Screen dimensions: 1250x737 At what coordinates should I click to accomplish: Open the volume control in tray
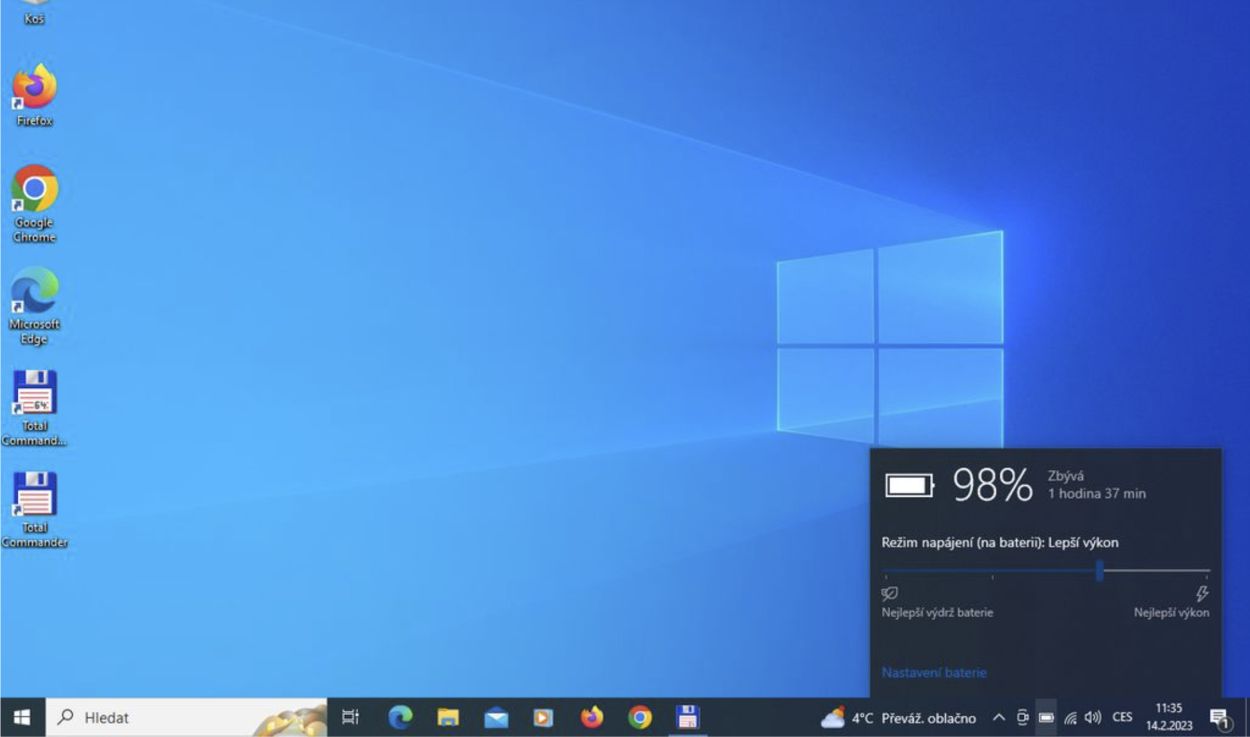[x=1093, y=717]
